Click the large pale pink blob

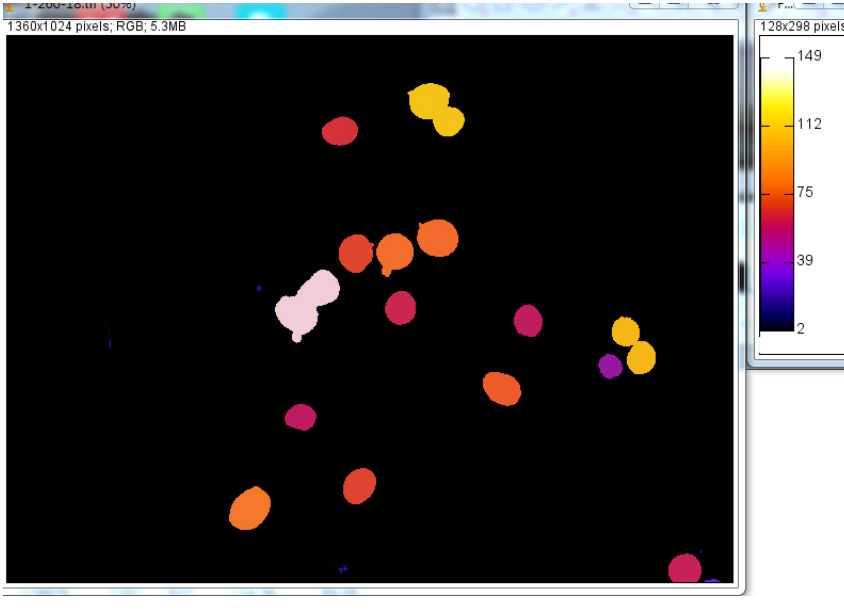307,305
